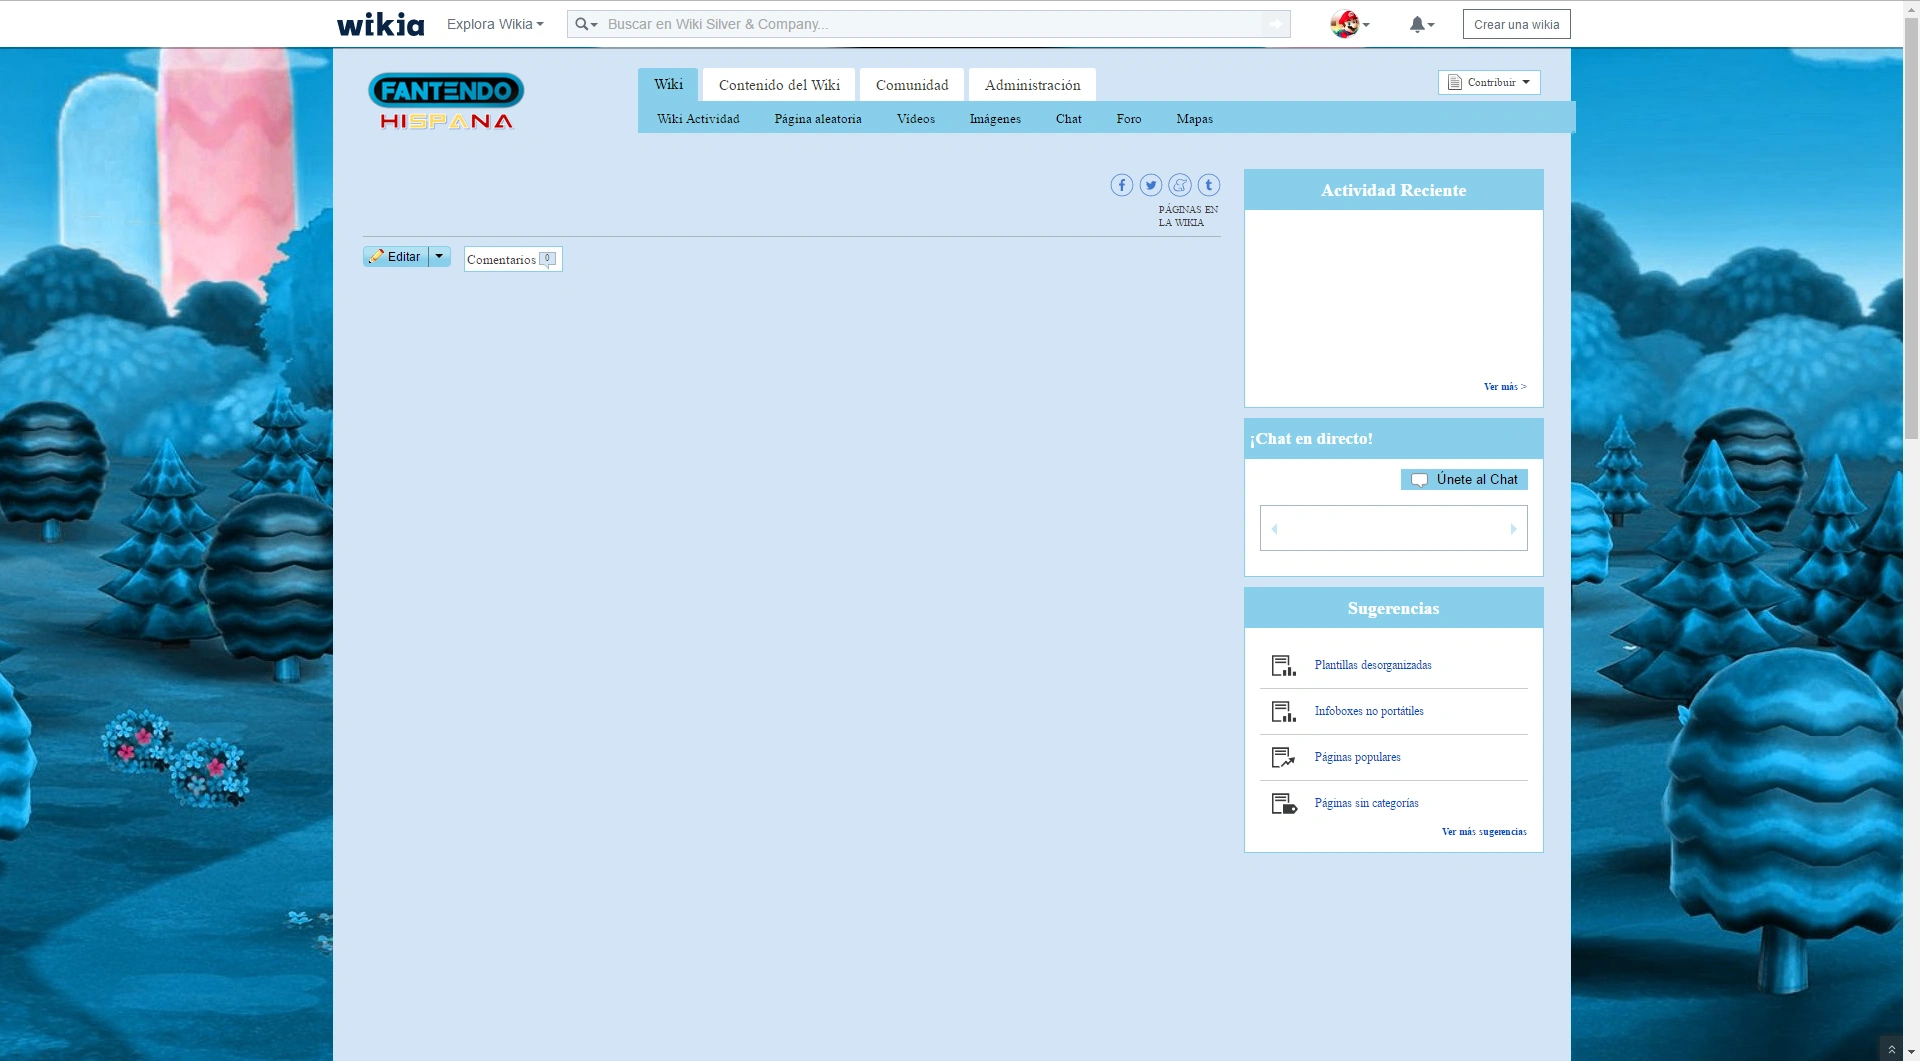Click the Tumblr share icon
The width and height of the screenshot is (1920, 1061).
[1209, 185]
